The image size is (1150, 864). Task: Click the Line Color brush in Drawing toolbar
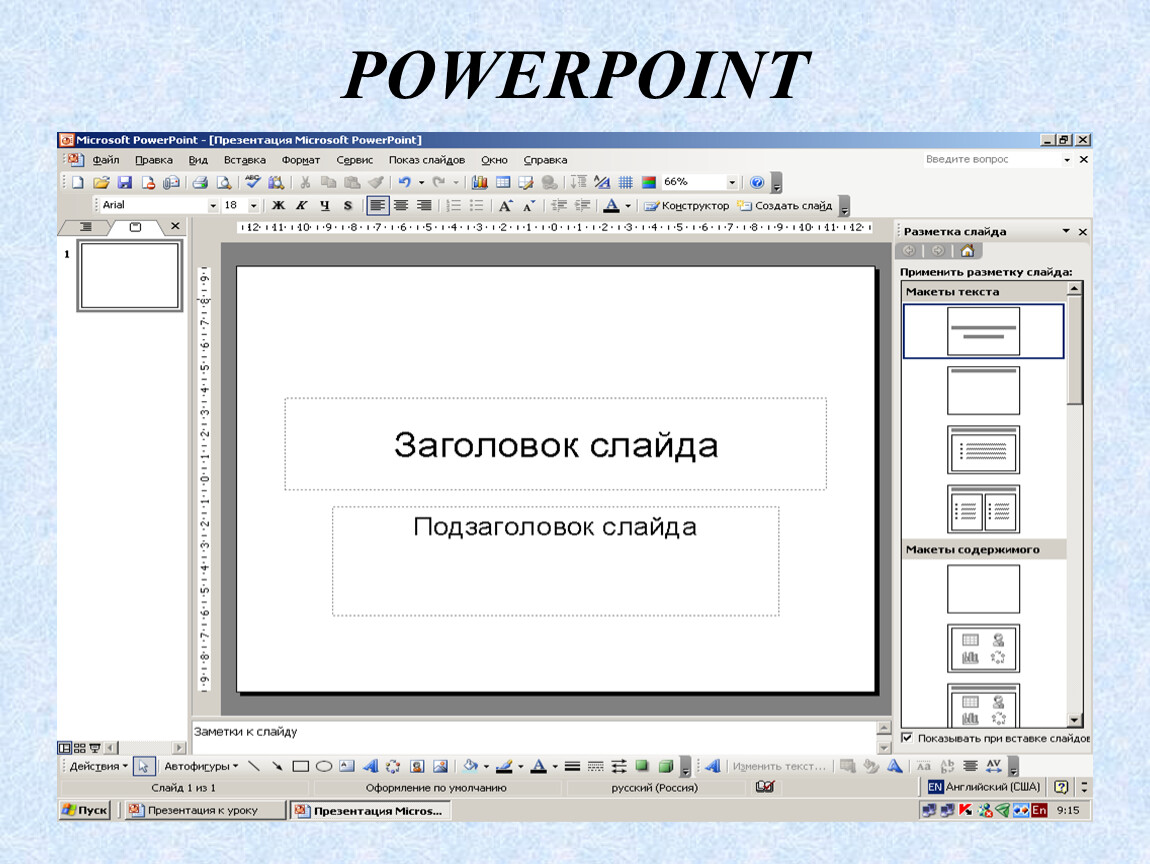point(504,766)
